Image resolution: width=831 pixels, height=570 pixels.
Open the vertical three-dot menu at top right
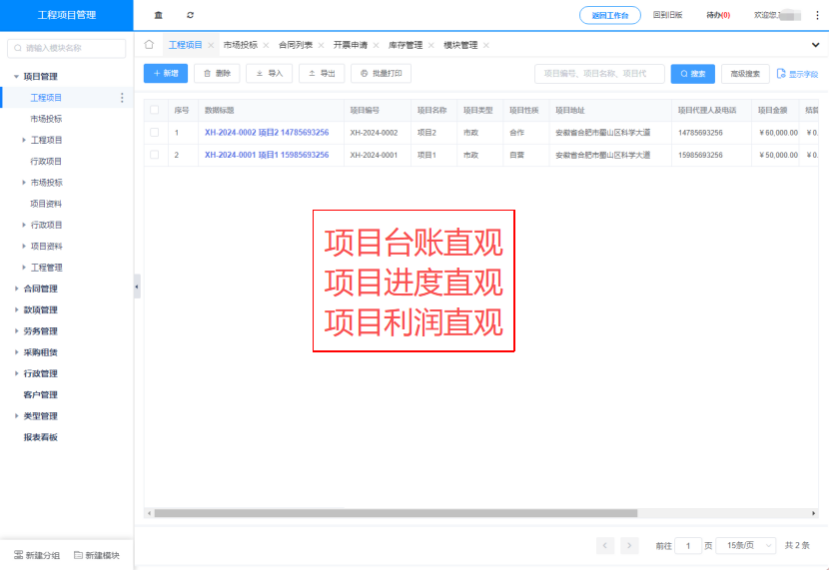pos(816,15)
